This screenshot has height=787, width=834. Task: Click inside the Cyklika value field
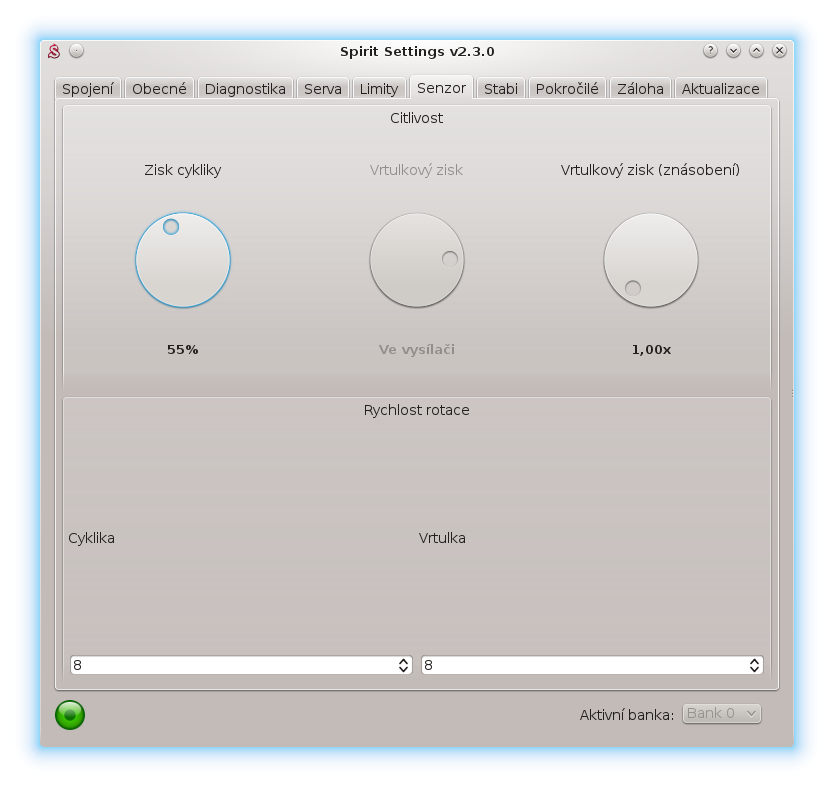230,665
